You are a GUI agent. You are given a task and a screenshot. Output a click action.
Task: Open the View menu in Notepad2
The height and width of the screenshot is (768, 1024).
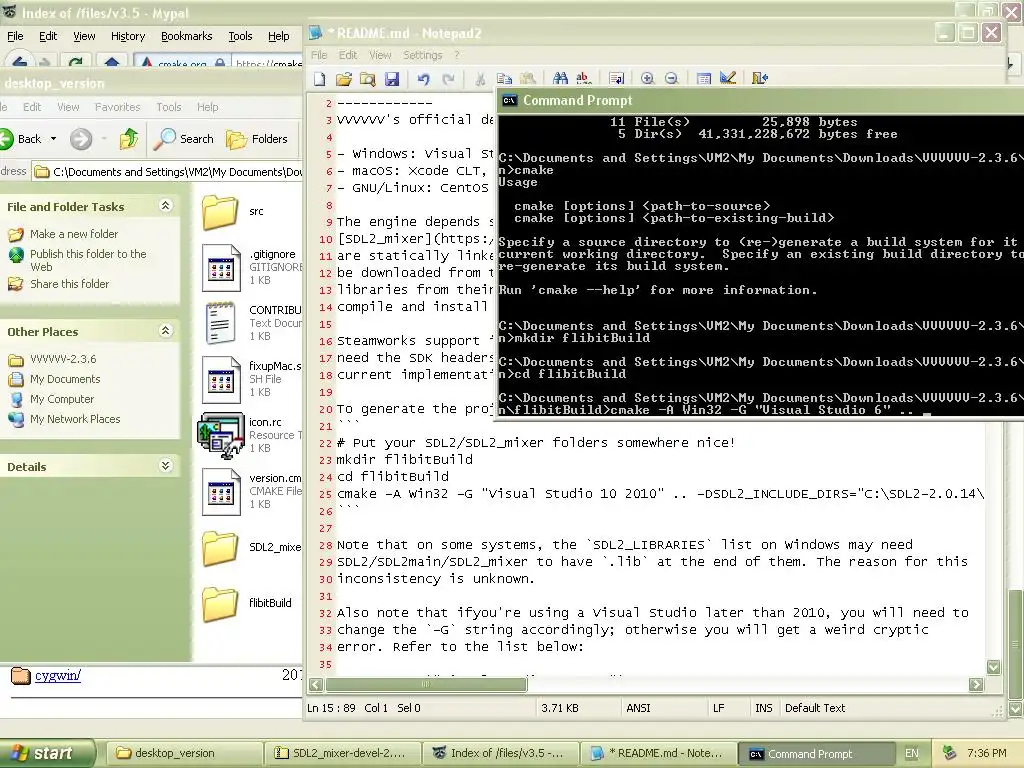pos(380,55)
